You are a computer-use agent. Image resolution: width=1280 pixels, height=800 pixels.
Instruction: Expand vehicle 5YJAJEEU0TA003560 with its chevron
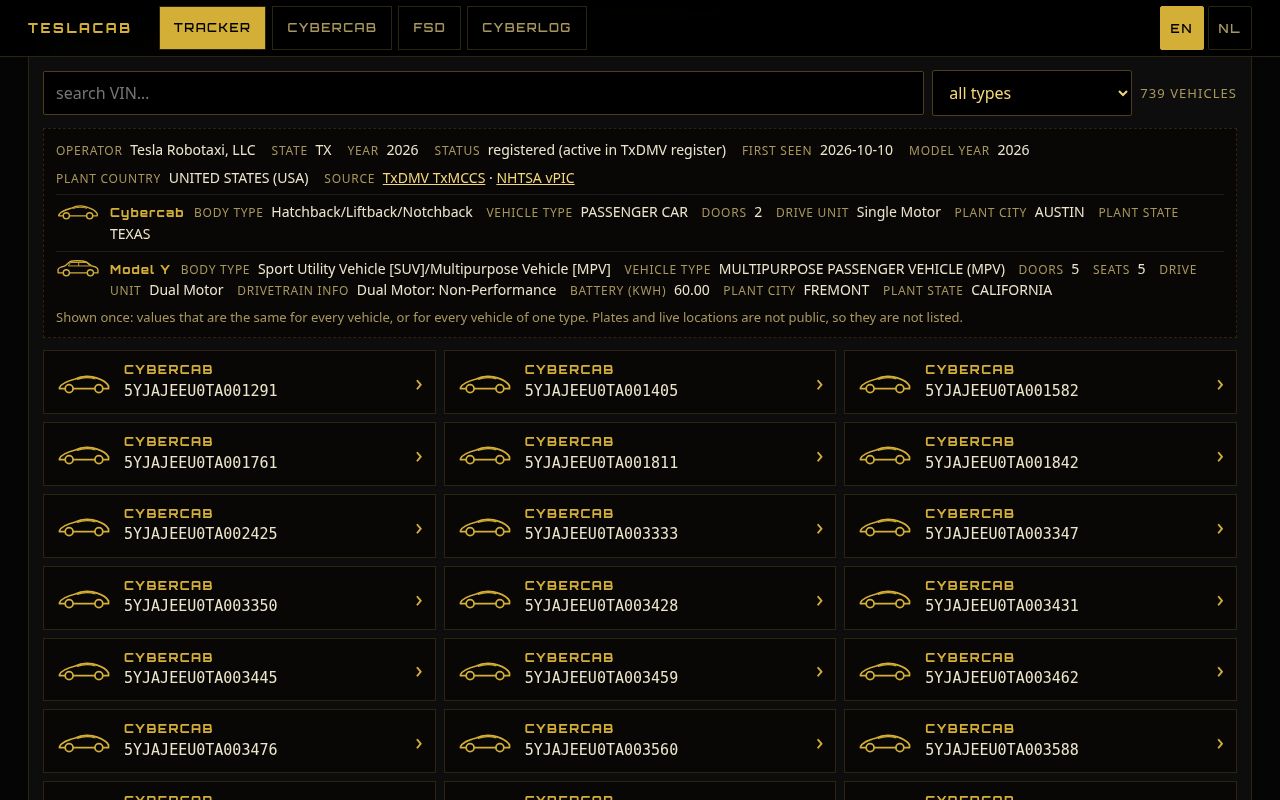click(x=820, y=744)
